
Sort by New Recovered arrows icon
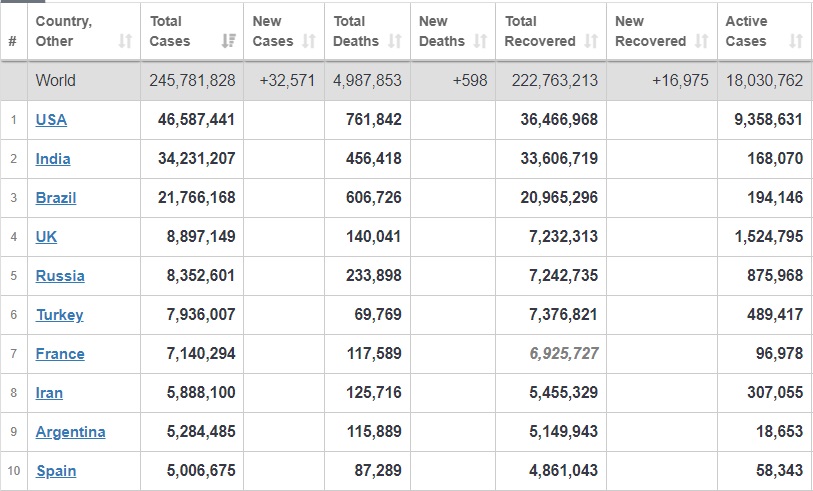pyautogui.click(x=701, y=41)
